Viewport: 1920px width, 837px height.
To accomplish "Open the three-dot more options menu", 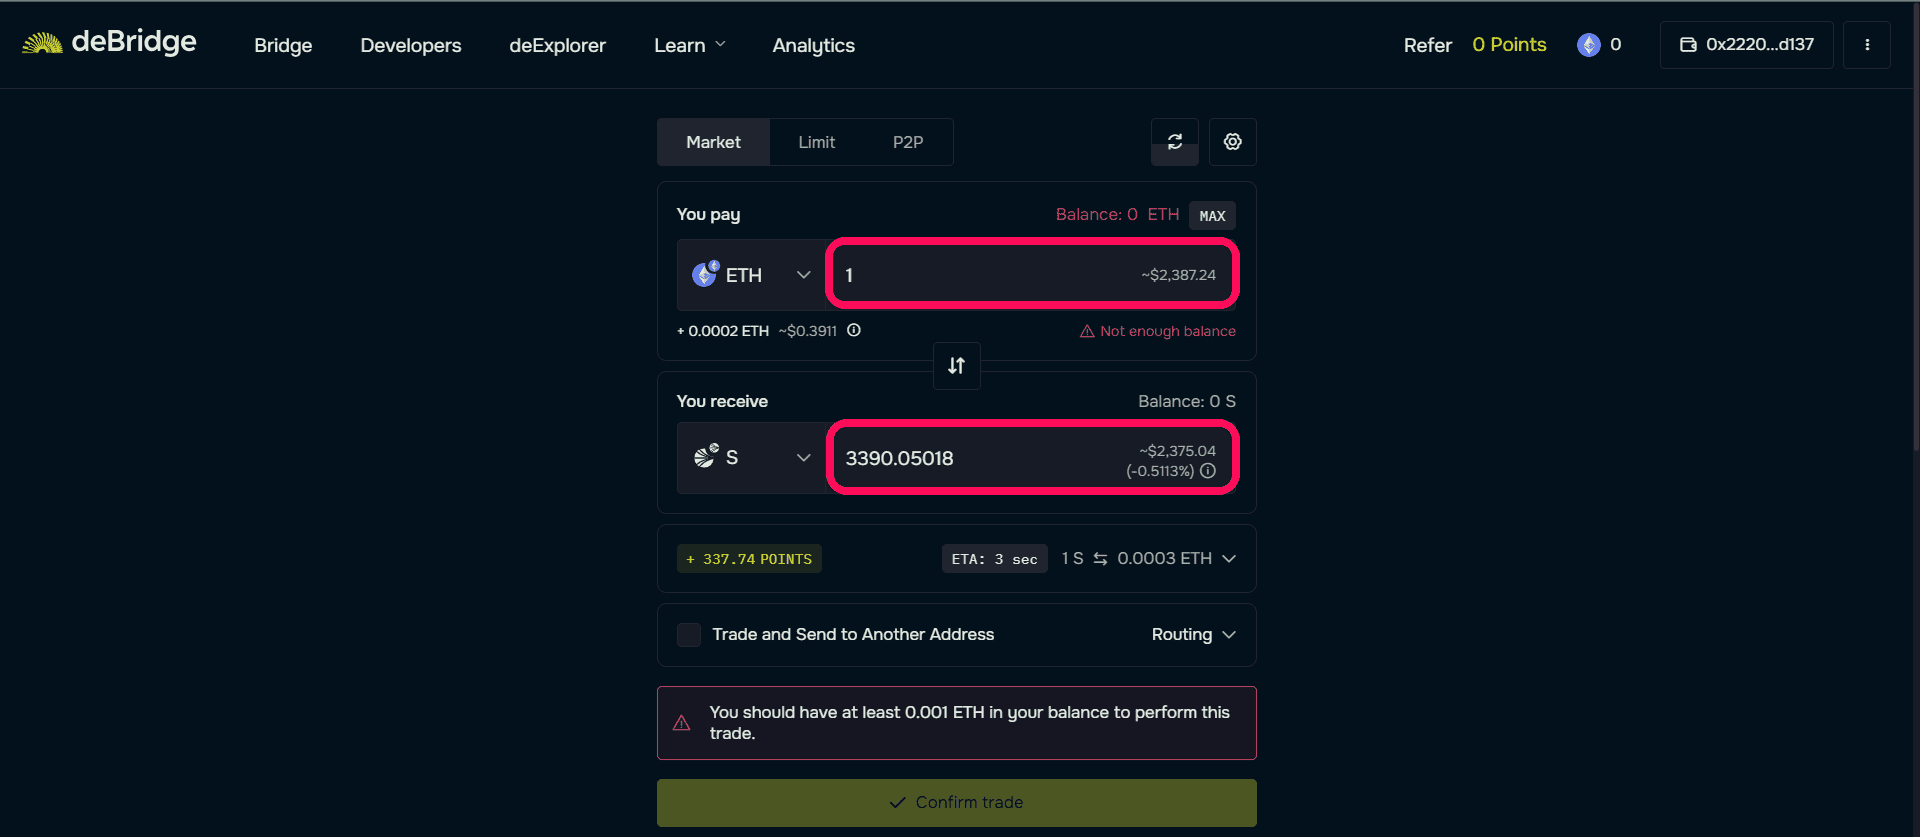I will (x=1867, y=45).
